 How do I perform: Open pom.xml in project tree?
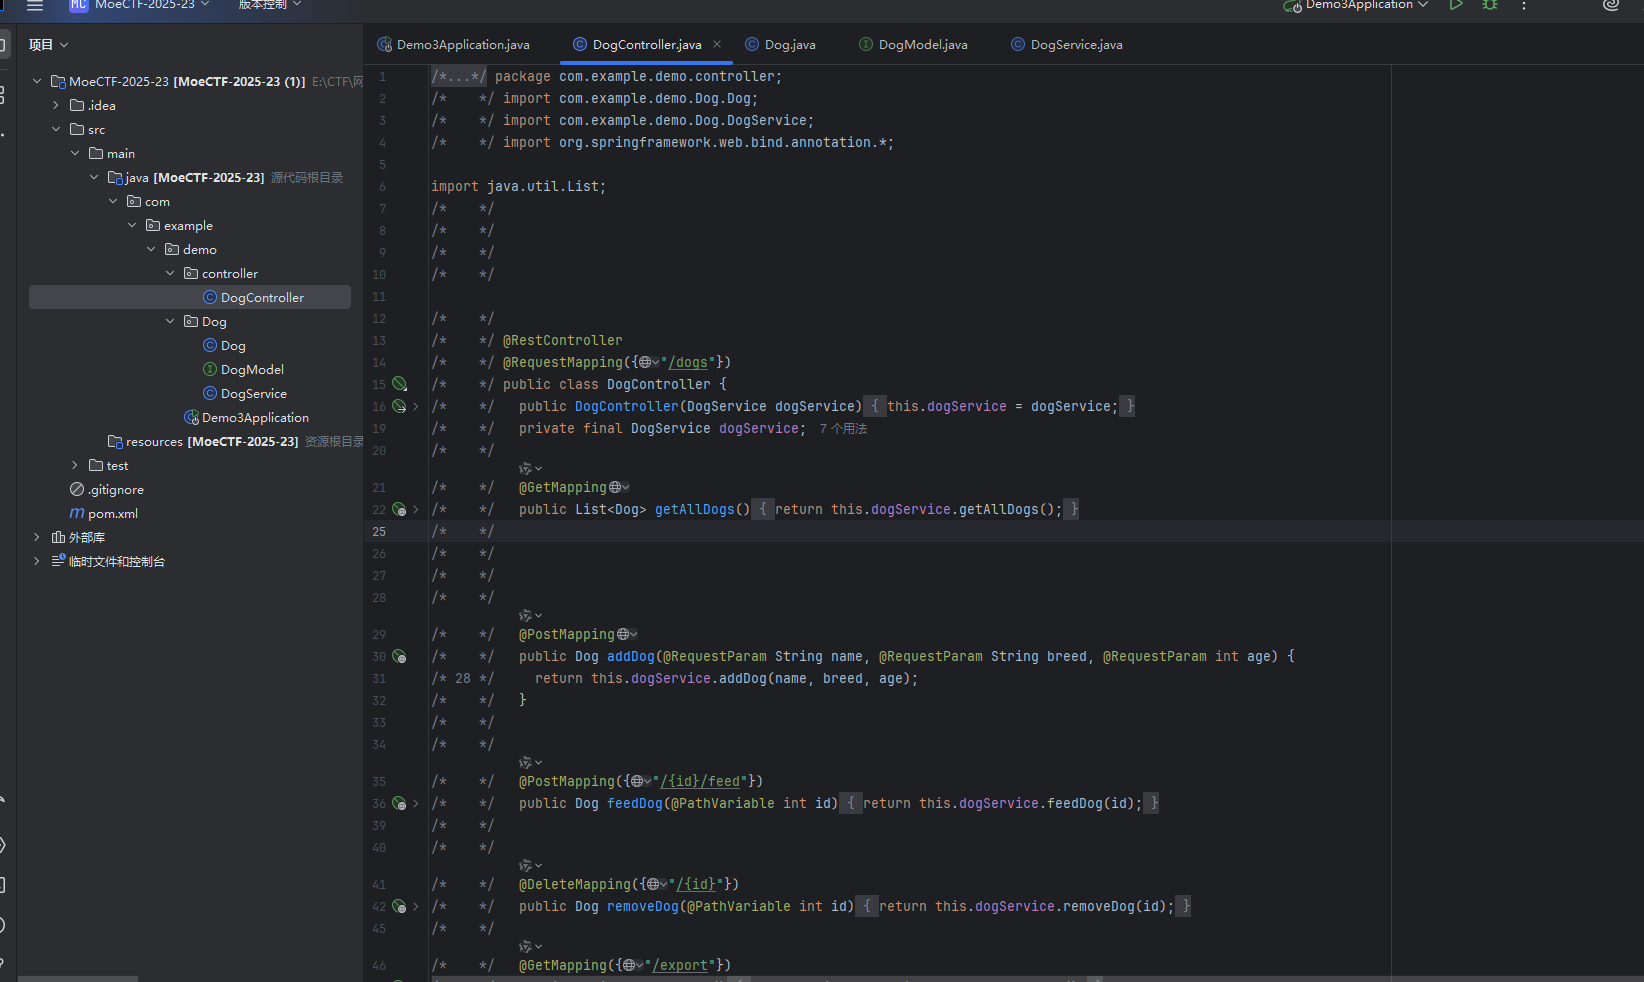112,513
